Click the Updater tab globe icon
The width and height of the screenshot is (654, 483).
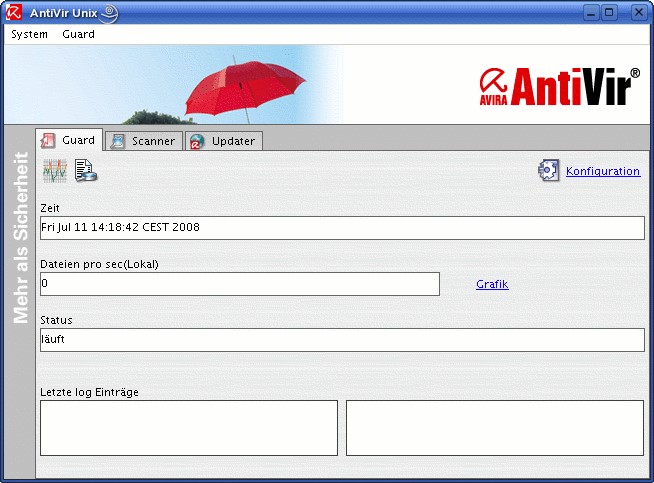(197, 141)
